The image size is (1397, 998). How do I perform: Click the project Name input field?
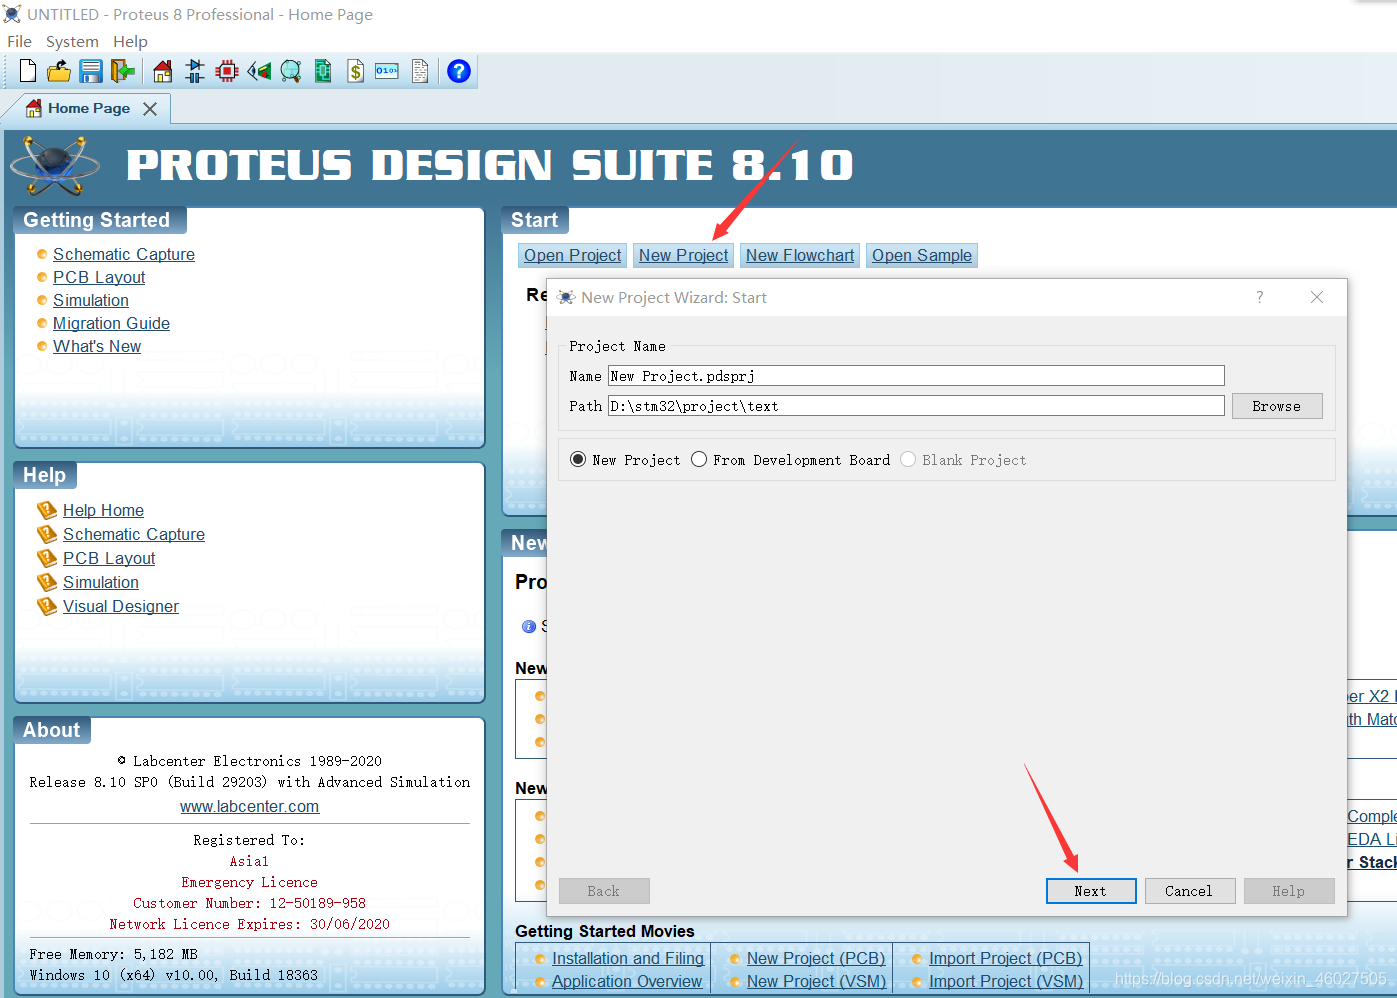pyautogui.click(x=916, y=376)
